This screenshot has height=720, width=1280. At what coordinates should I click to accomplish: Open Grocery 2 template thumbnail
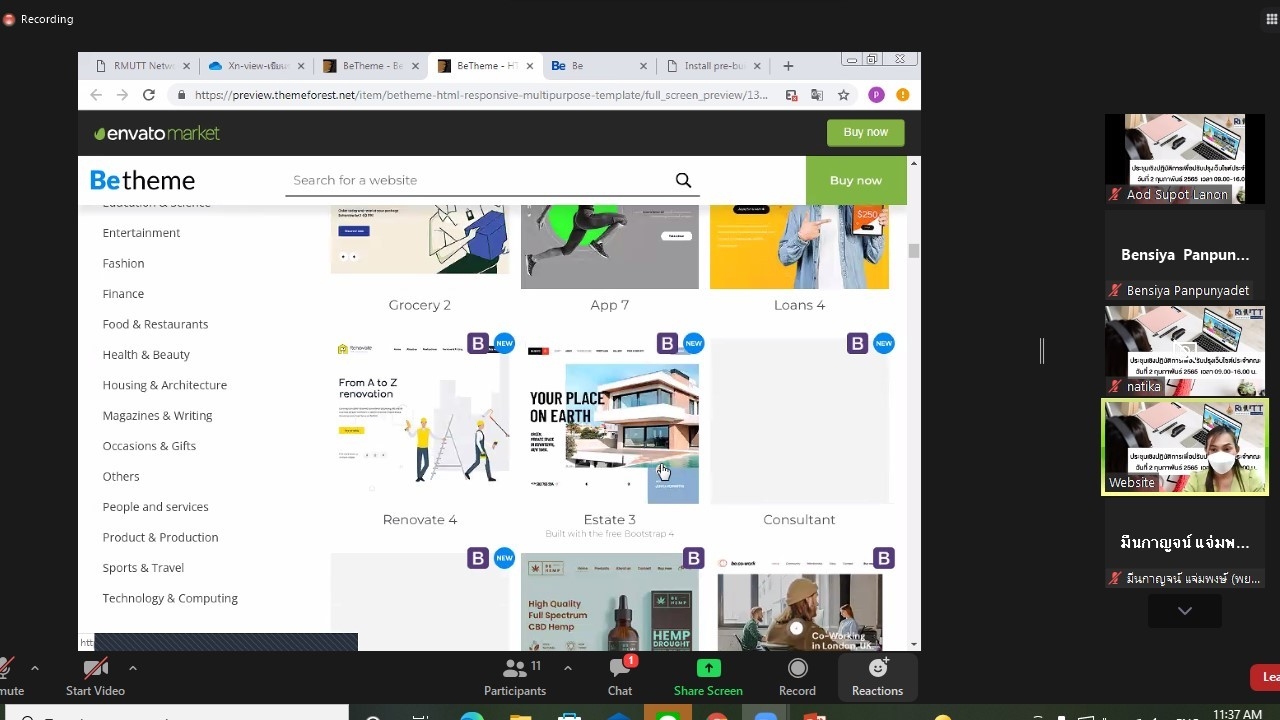(420, 240)
